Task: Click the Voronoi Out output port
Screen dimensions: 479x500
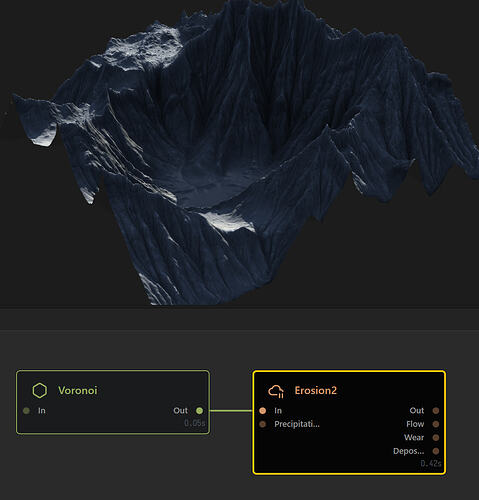Action: coord(199,411)
